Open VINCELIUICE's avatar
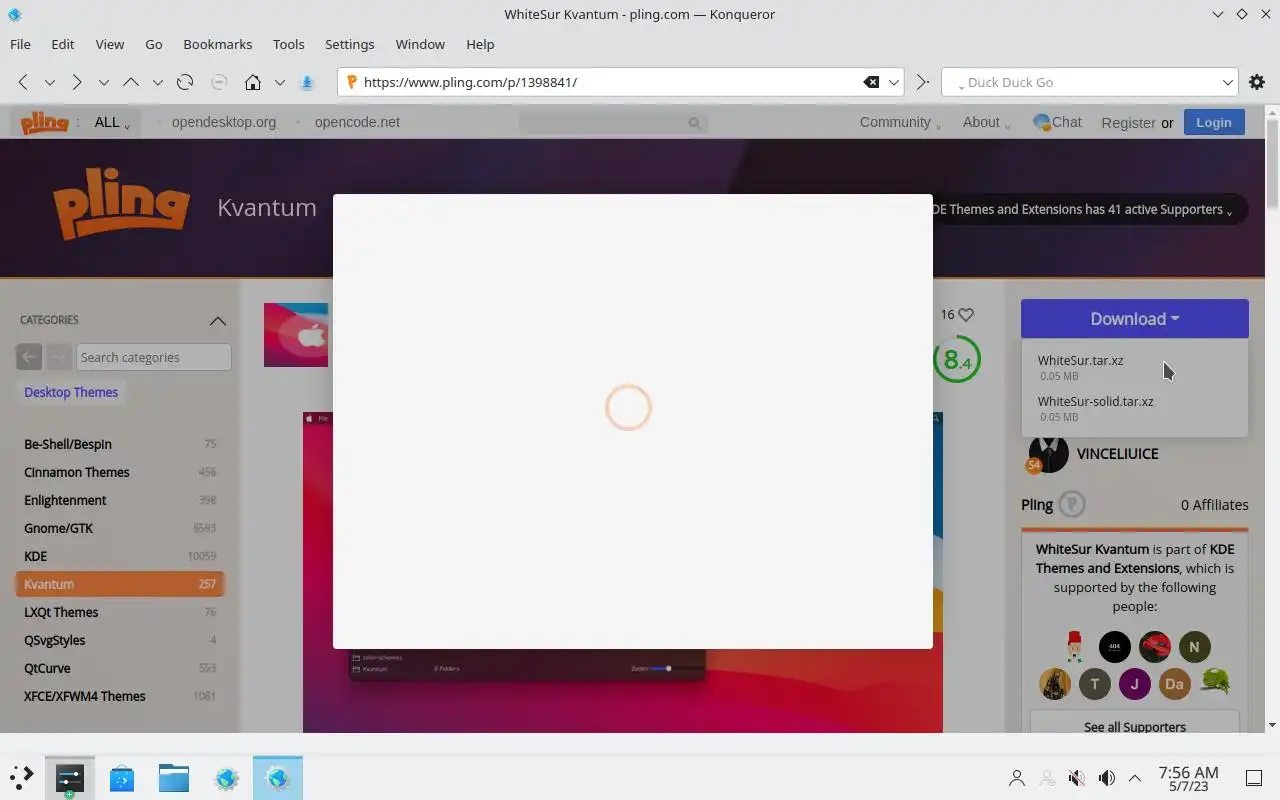 pos(1048,454)
